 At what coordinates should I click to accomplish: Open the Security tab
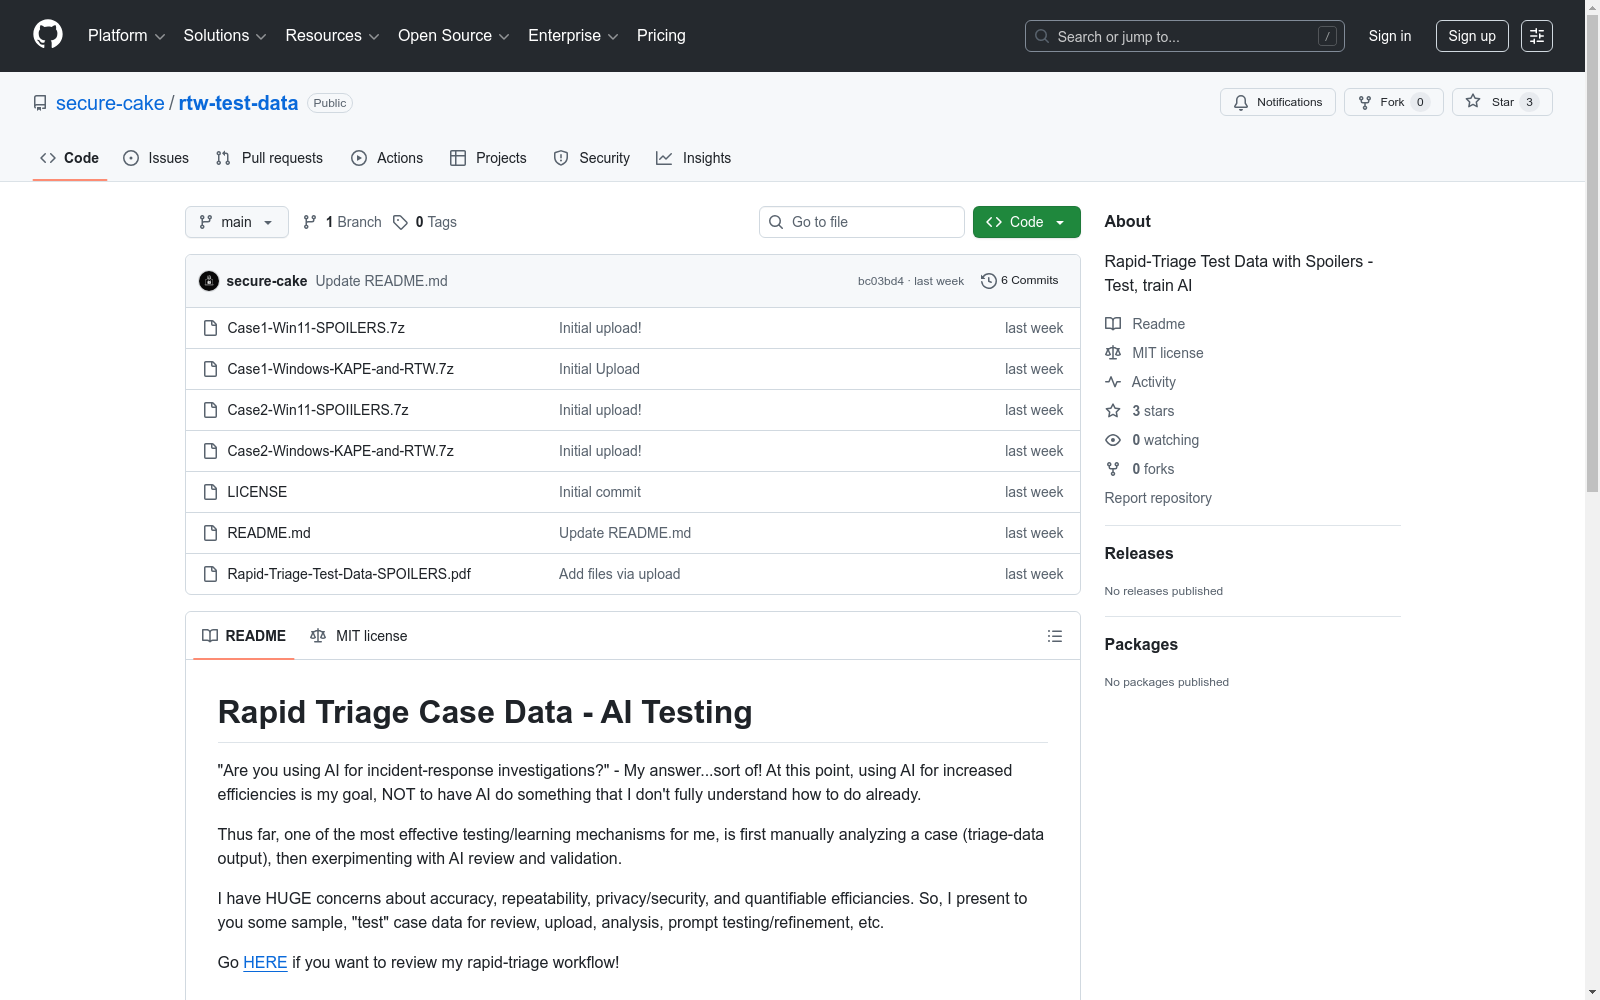(x=592, y=158)
